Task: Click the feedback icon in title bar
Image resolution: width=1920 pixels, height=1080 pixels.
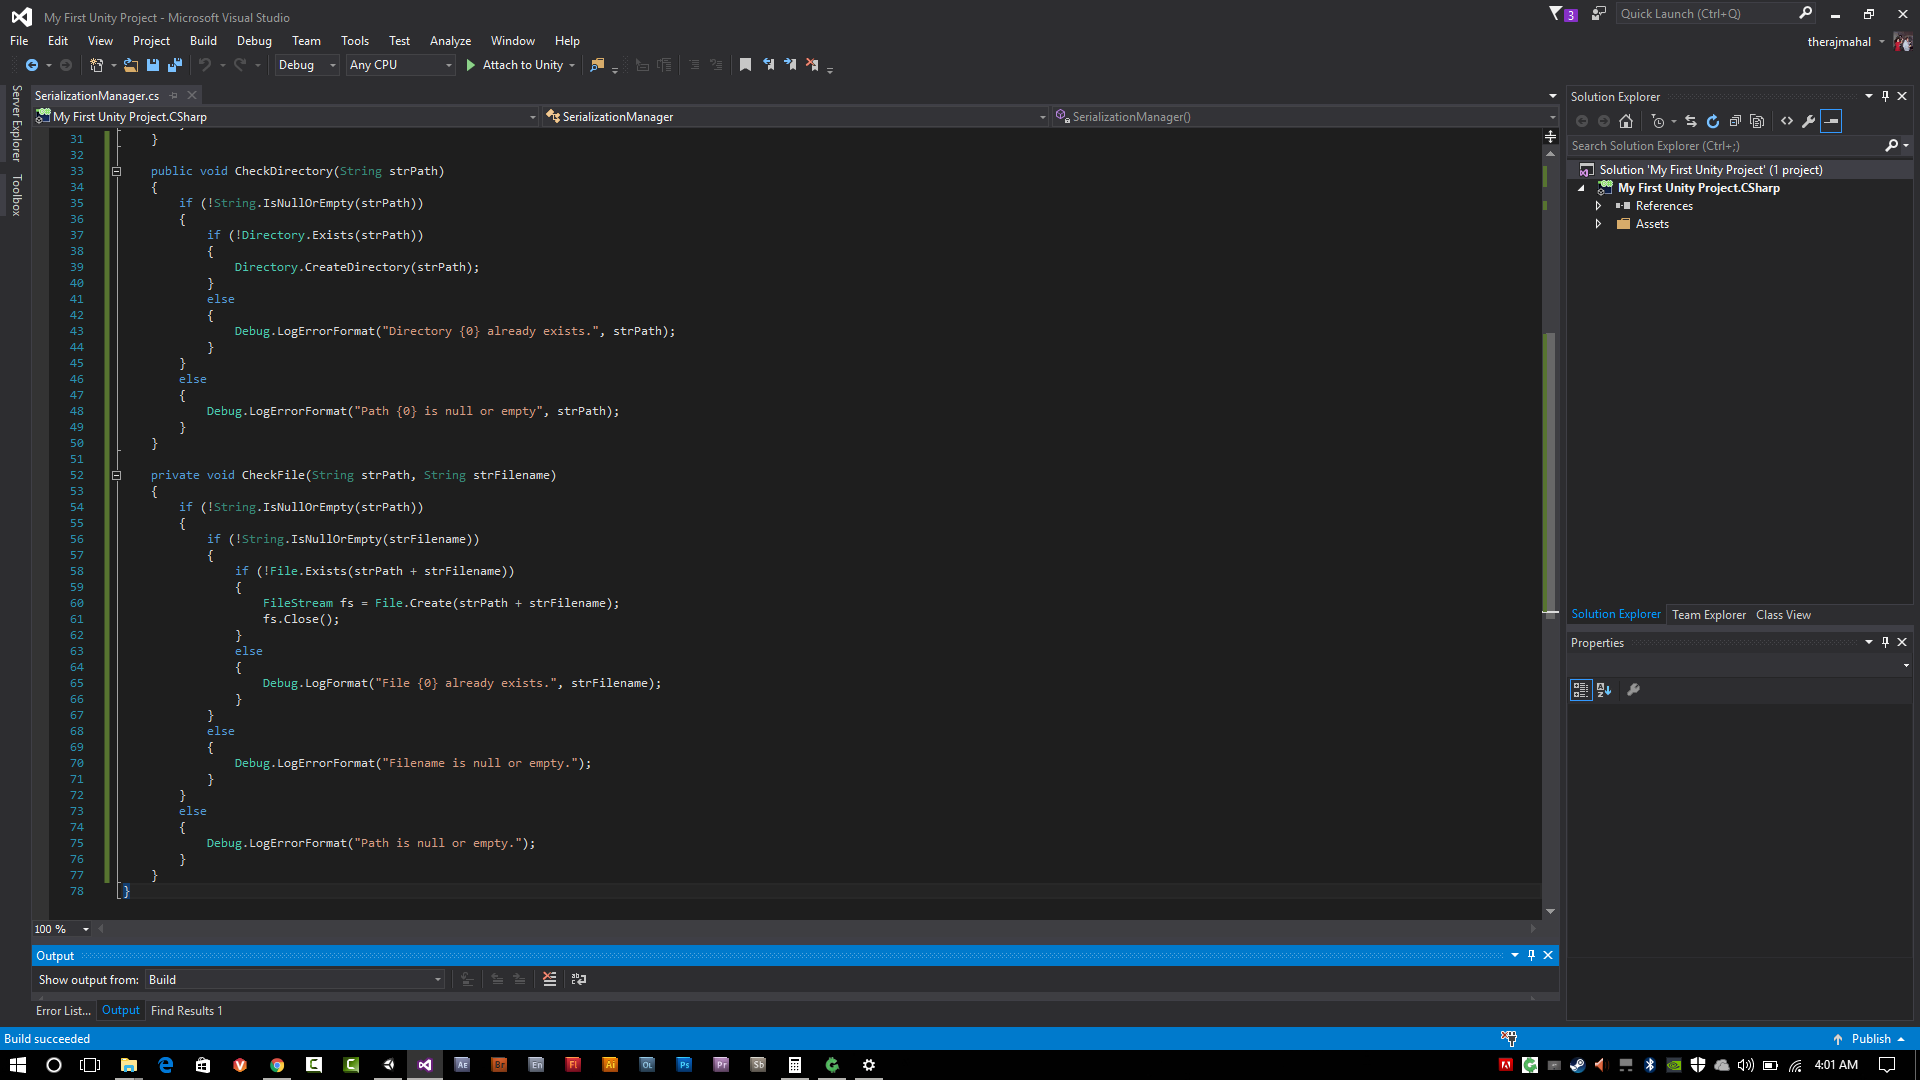Action: pyautogui.click(x=1599, y=14)
